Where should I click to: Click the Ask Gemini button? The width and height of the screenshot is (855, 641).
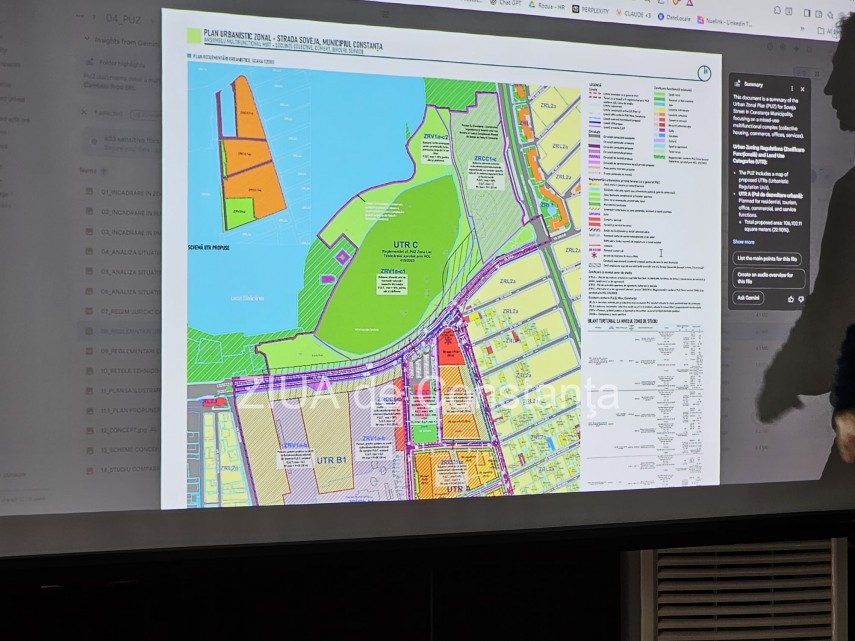coord(749,297)
